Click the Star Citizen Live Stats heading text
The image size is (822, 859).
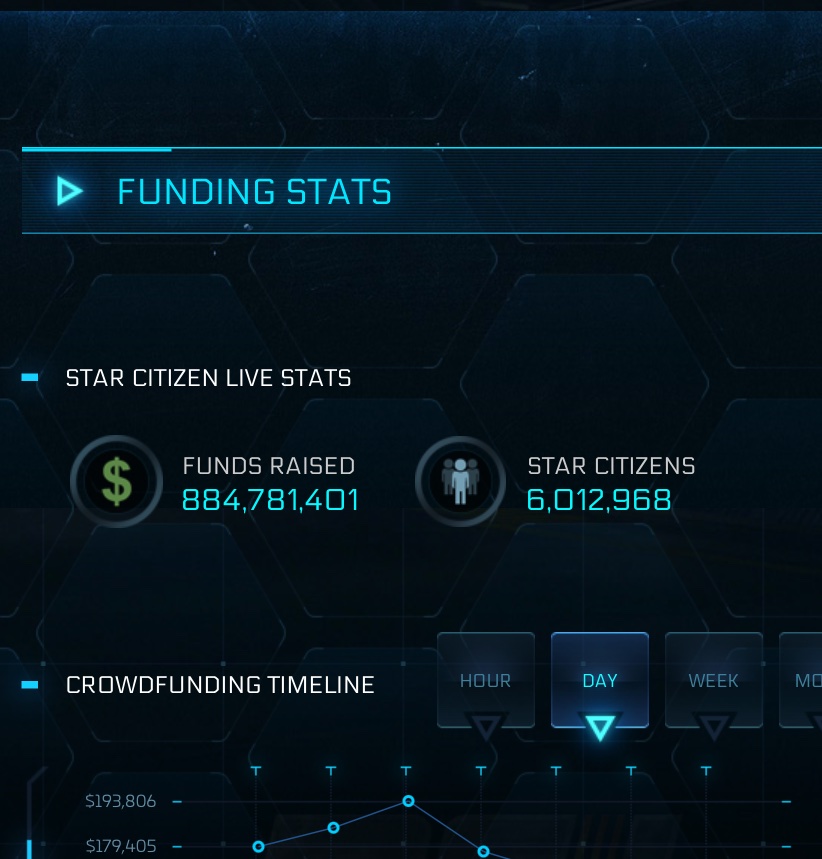[x=208, y=378]
